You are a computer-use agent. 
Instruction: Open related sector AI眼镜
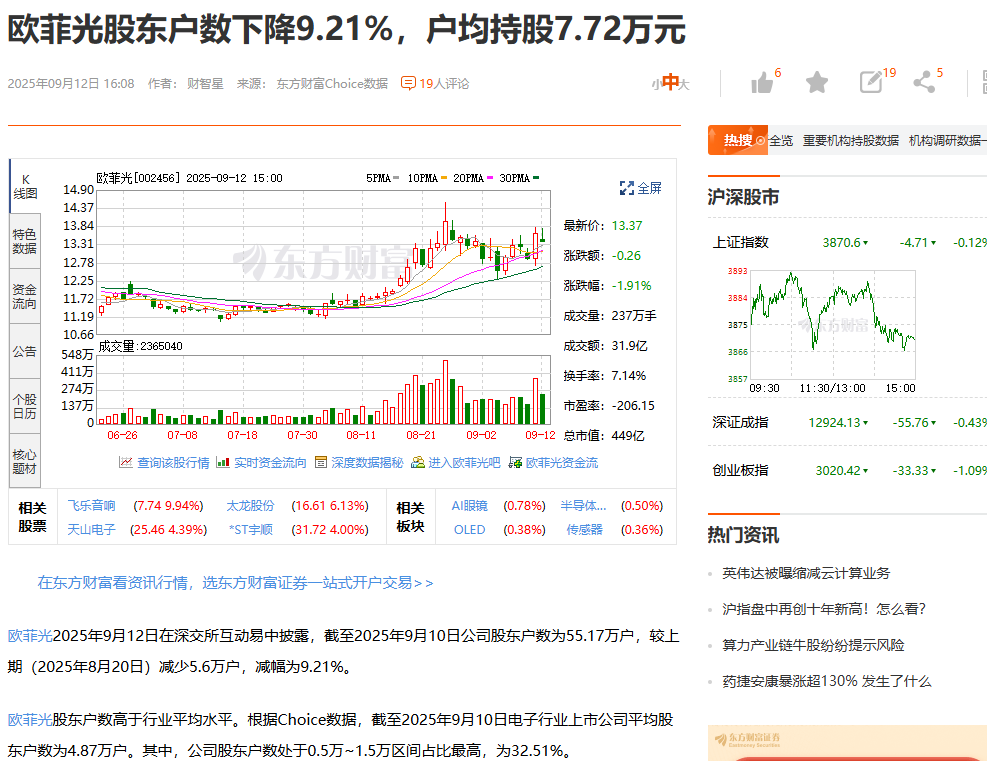[470, 506]
